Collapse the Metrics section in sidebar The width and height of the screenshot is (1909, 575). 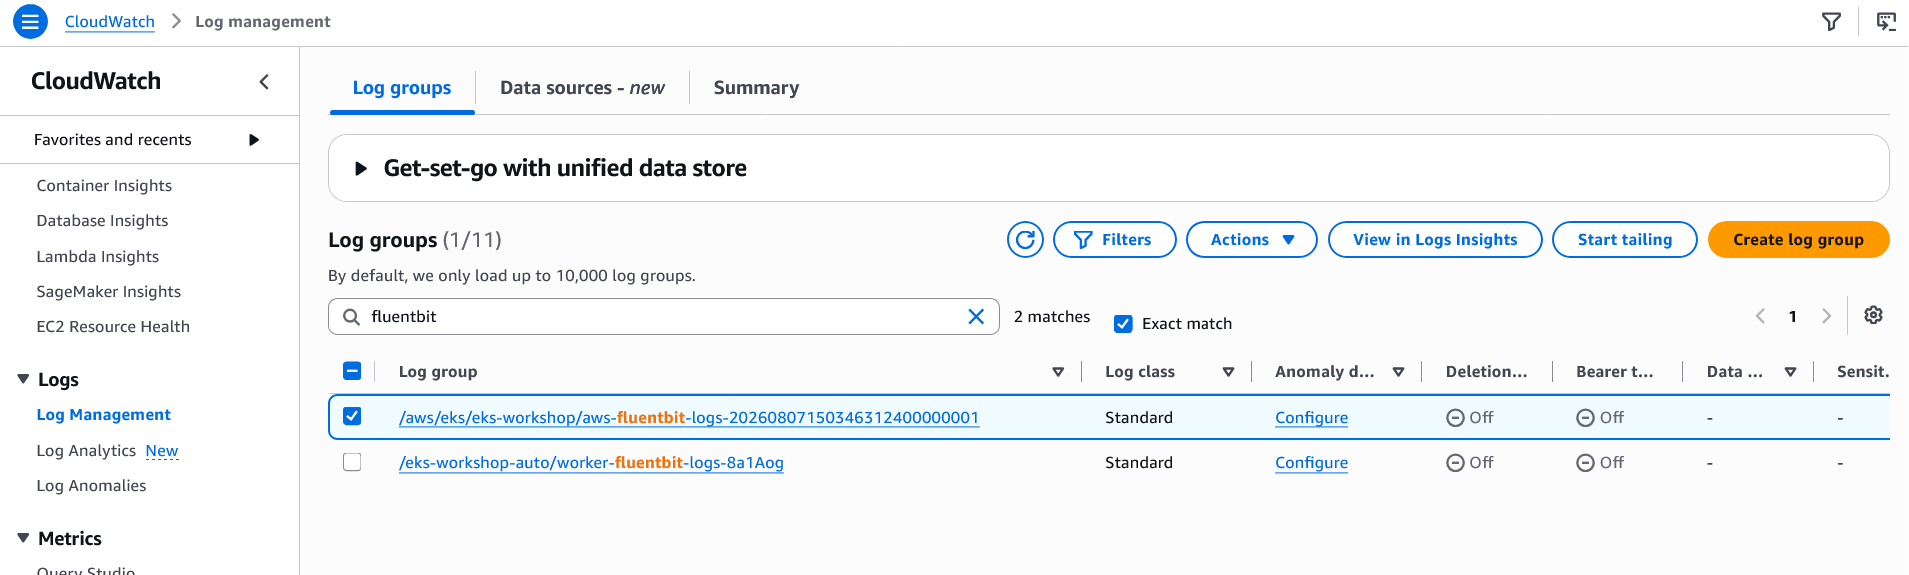tap(23, 538)
